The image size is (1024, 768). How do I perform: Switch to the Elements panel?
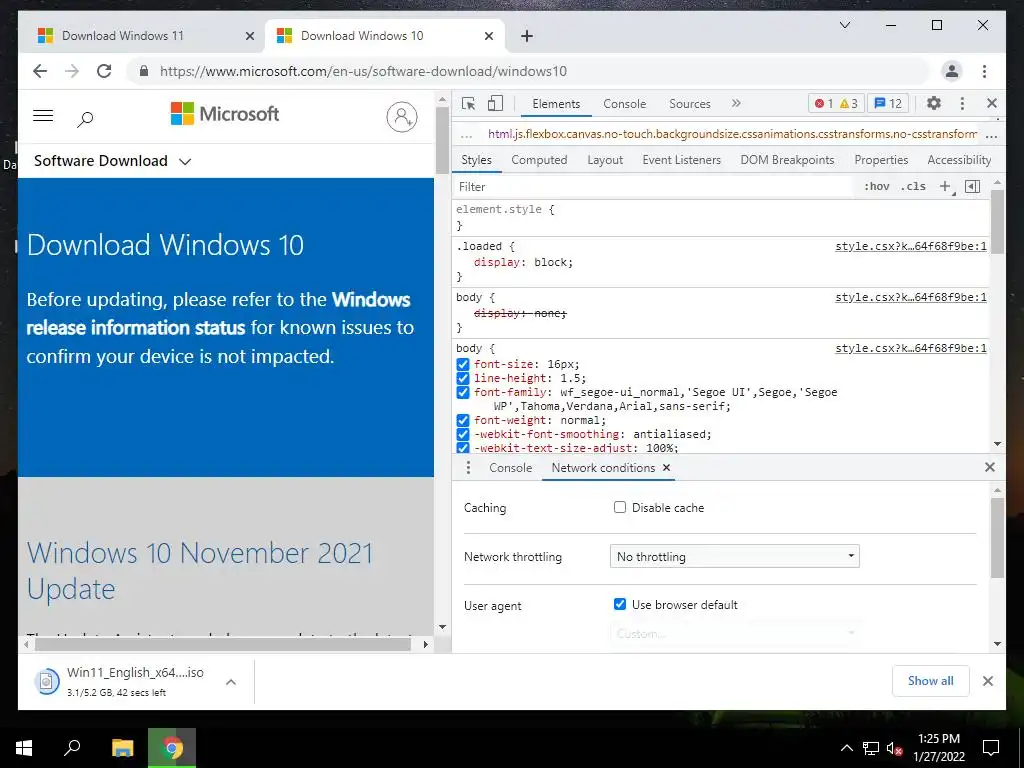[556, 104]
